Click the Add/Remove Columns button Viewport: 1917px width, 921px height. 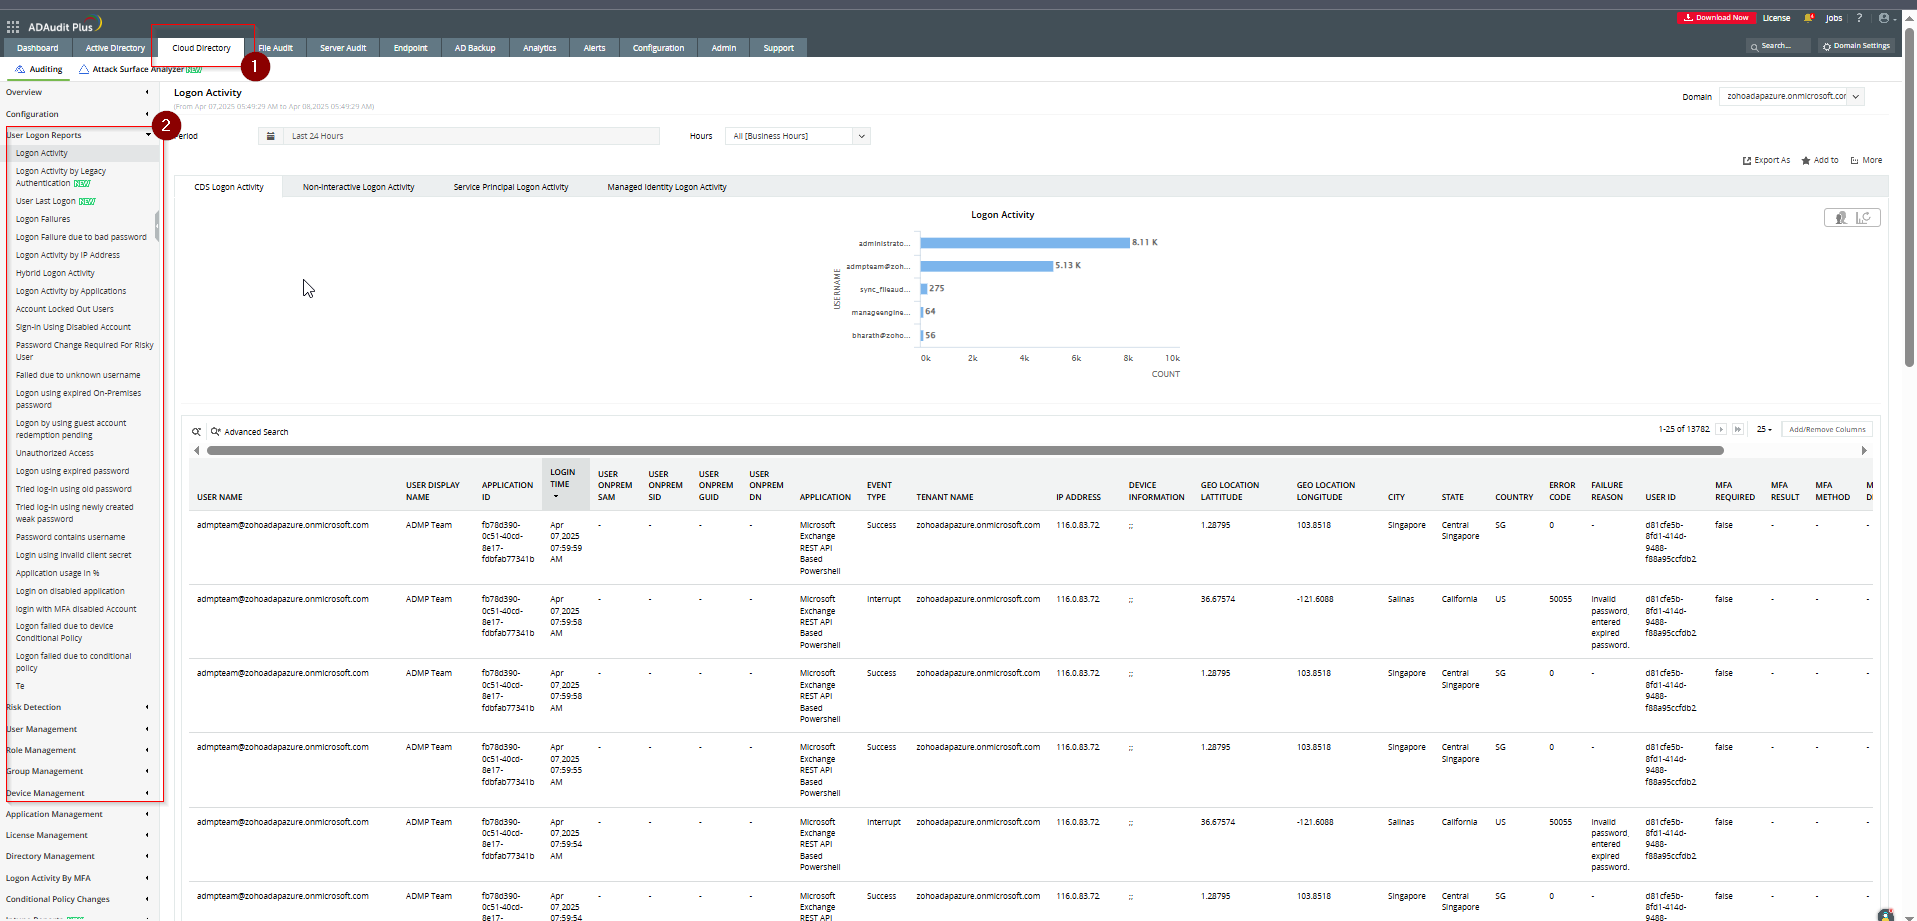coord(1827,429)
